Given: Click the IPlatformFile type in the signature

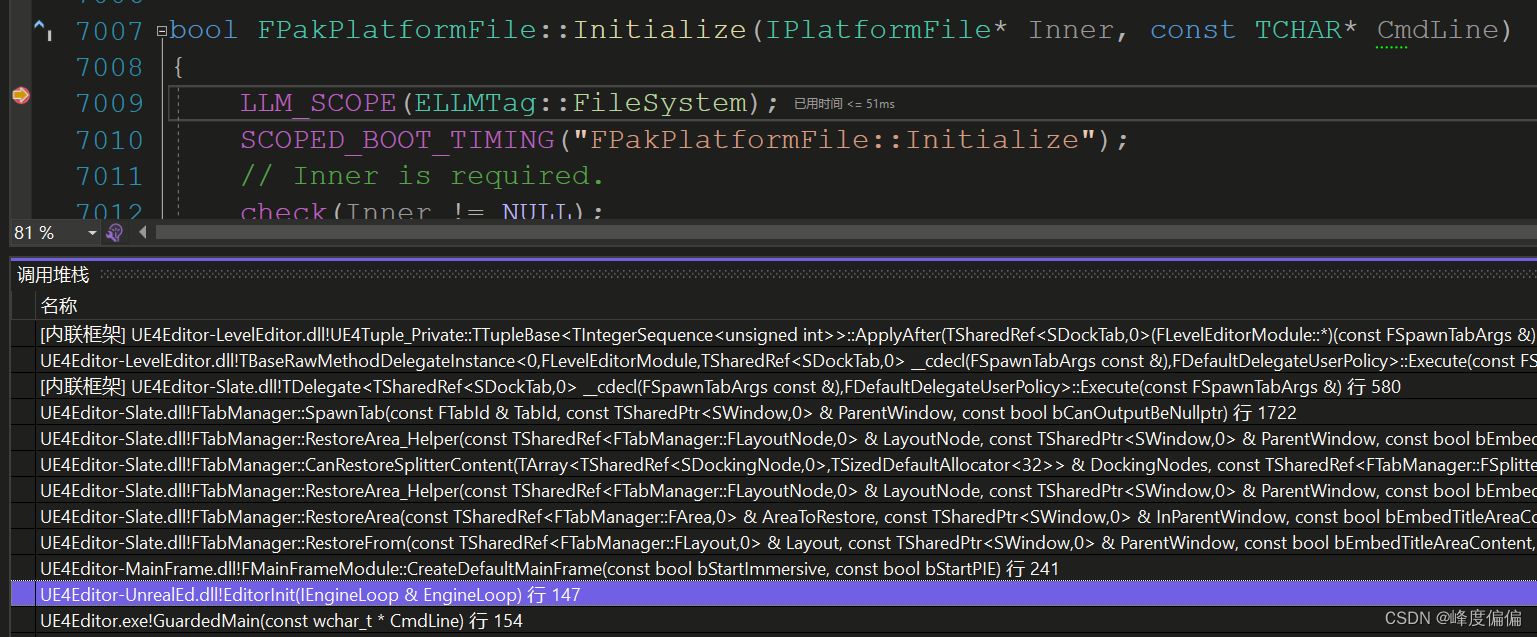Looking at the screenshot, I should click(879, 31).
